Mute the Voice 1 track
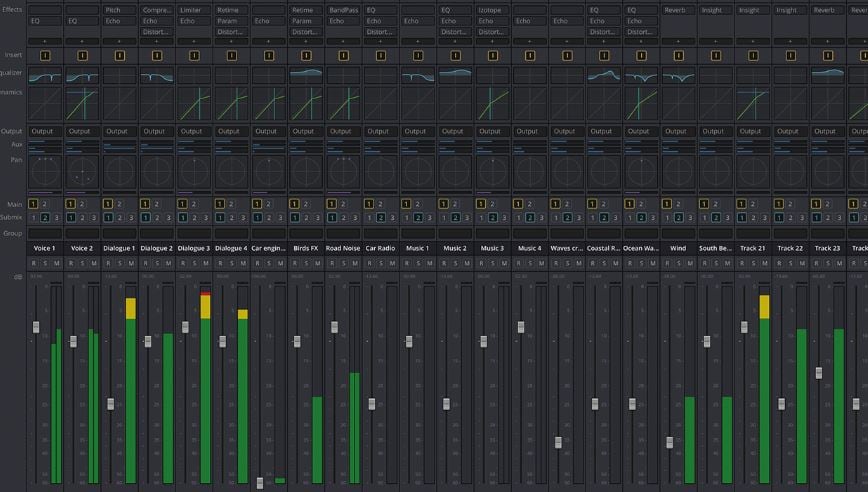 [x=56, y=263]
